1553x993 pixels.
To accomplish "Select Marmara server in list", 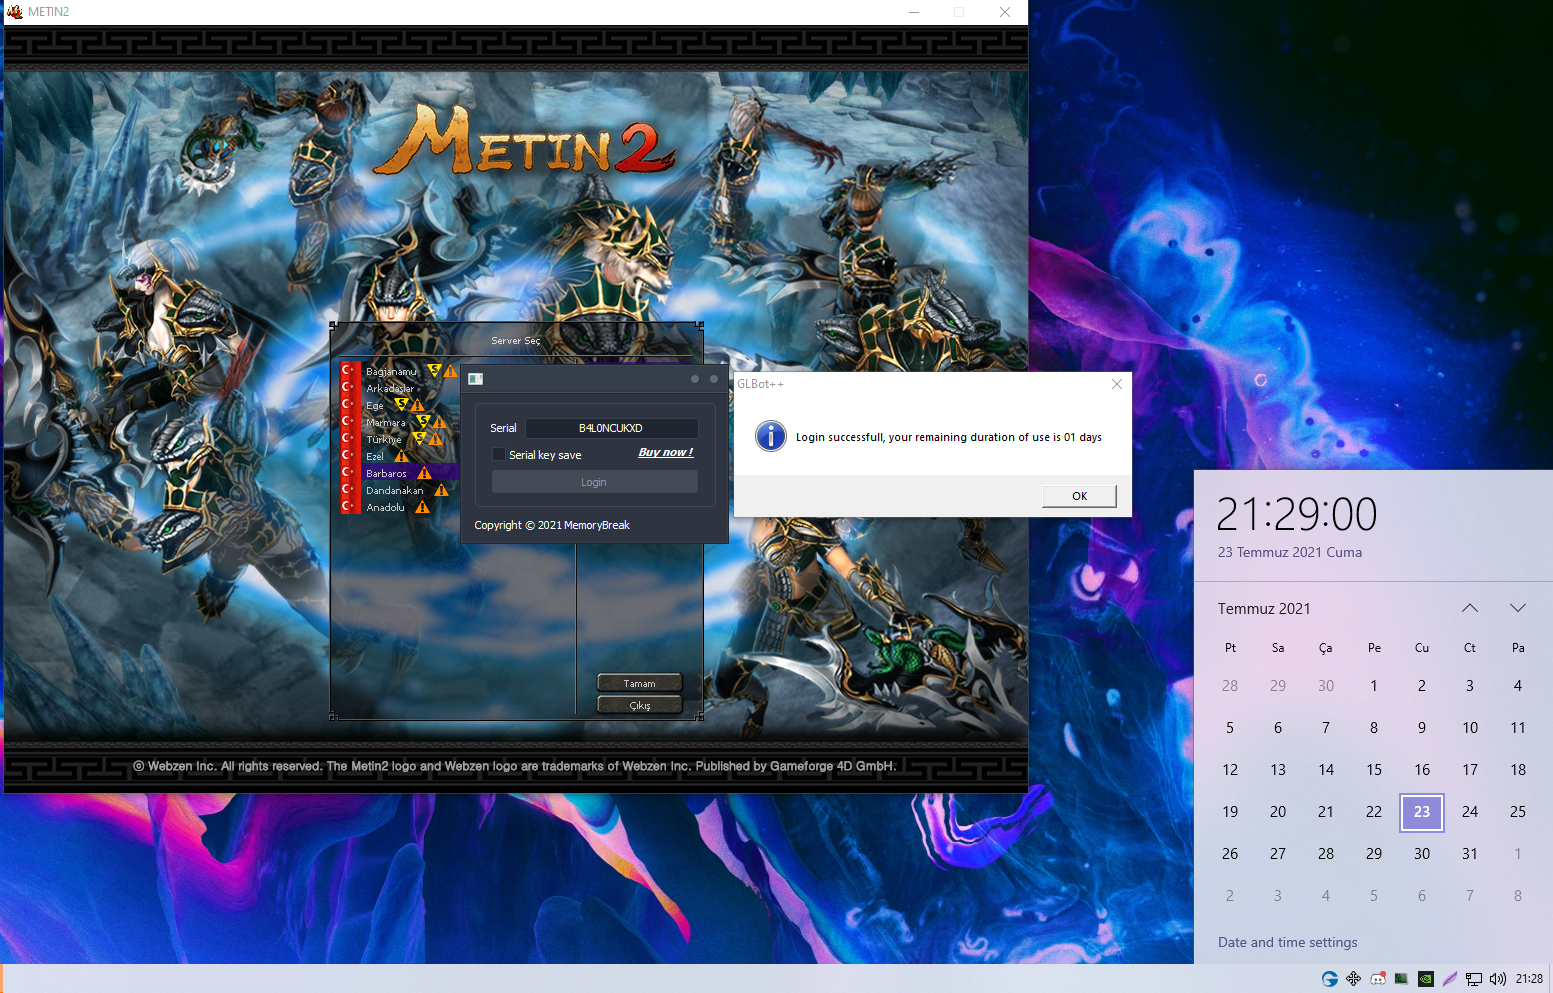I will pyautogui.click(x=386, y=422).
